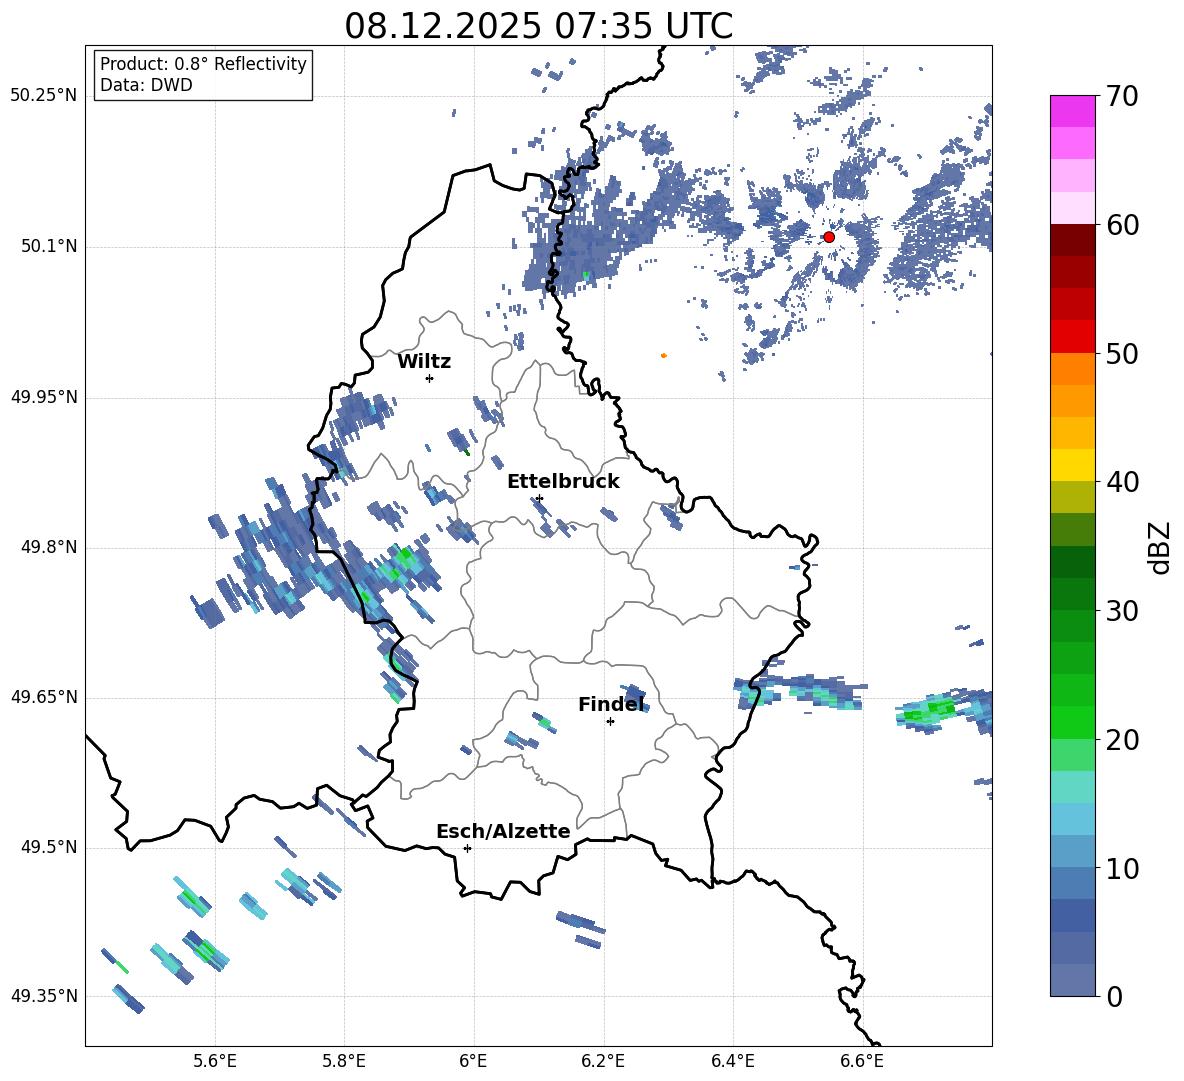Click the 49.65°N latitude label
This screenshot has width=1184, height=1081.
coord(44,697)
